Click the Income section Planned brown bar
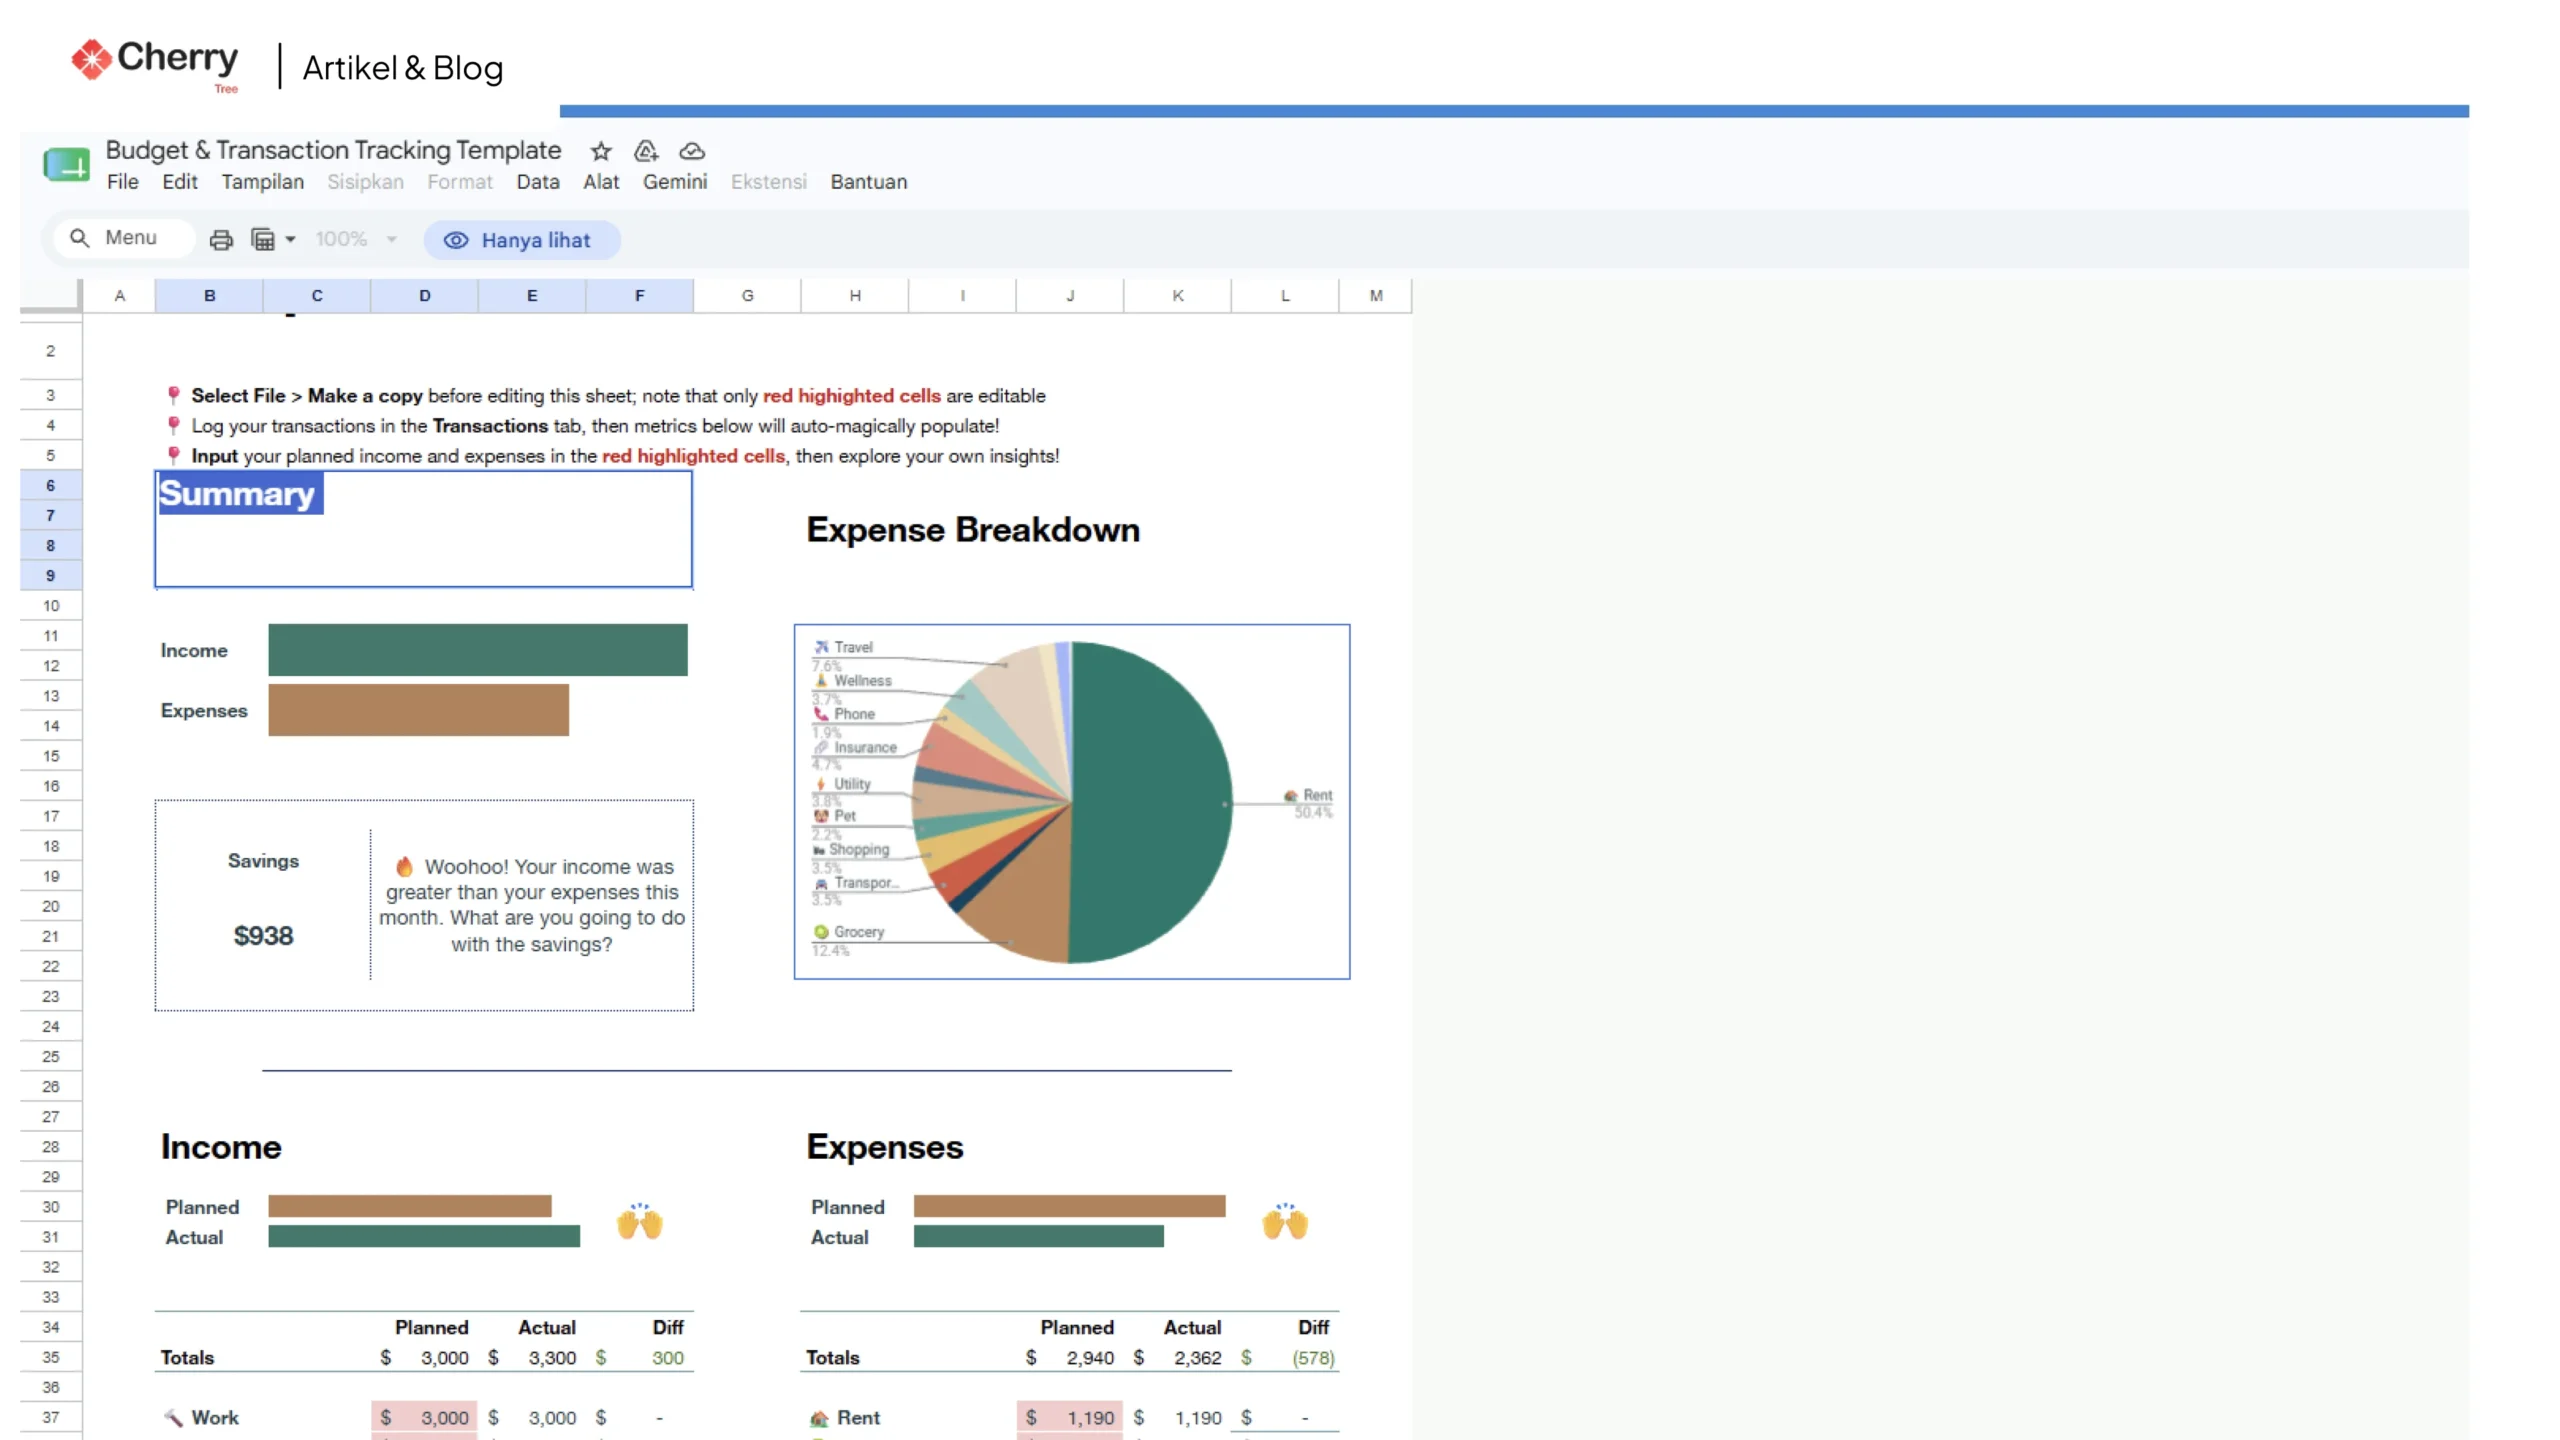The image size is (2560, 1440). click(x=410, y=1206)
